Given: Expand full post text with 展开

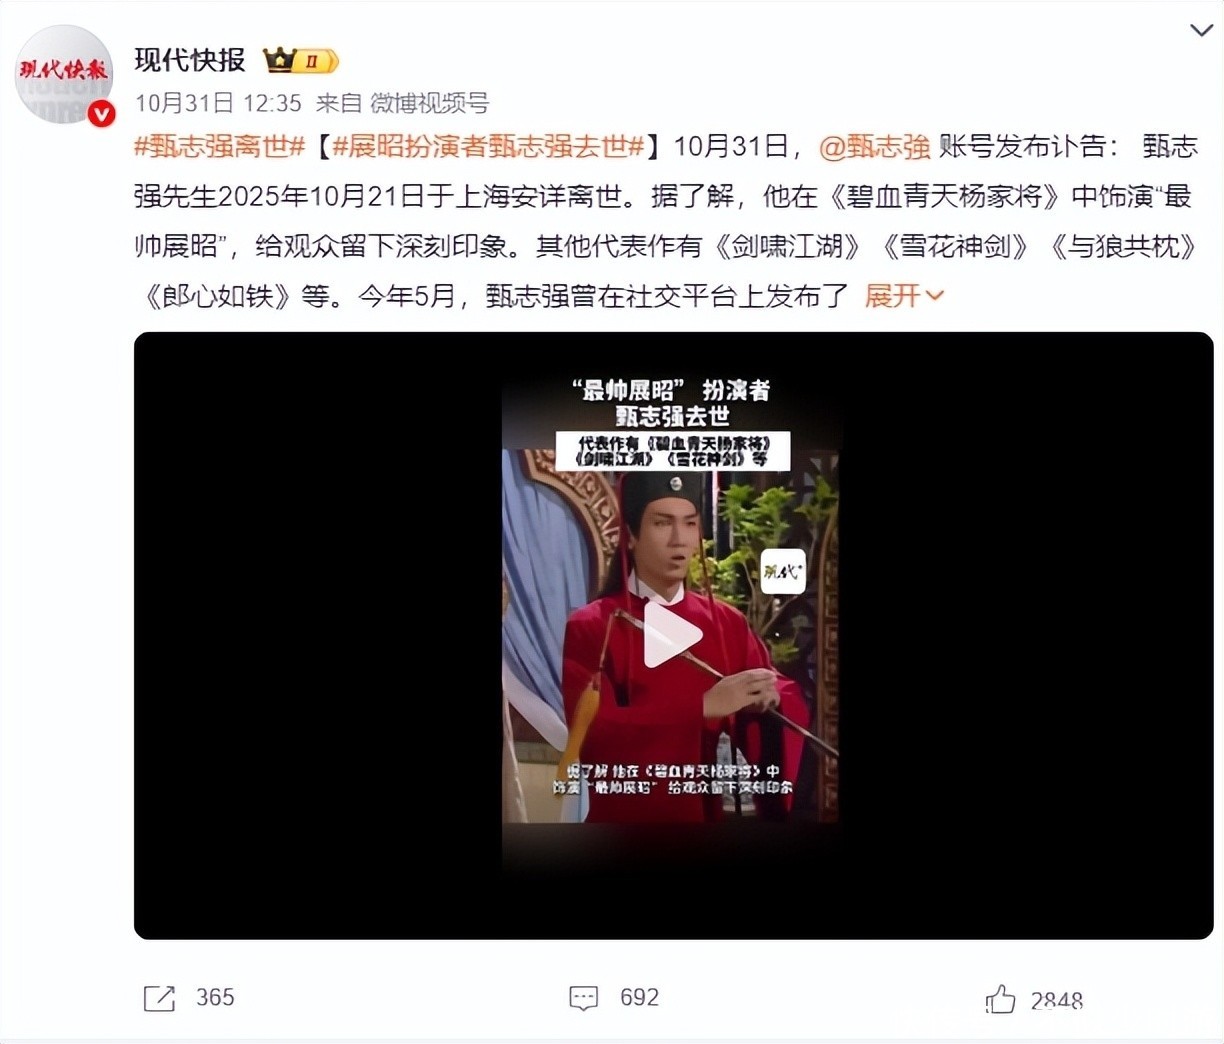Looking at the screenshot, I should pyautogui.click(x=904, y=295).
